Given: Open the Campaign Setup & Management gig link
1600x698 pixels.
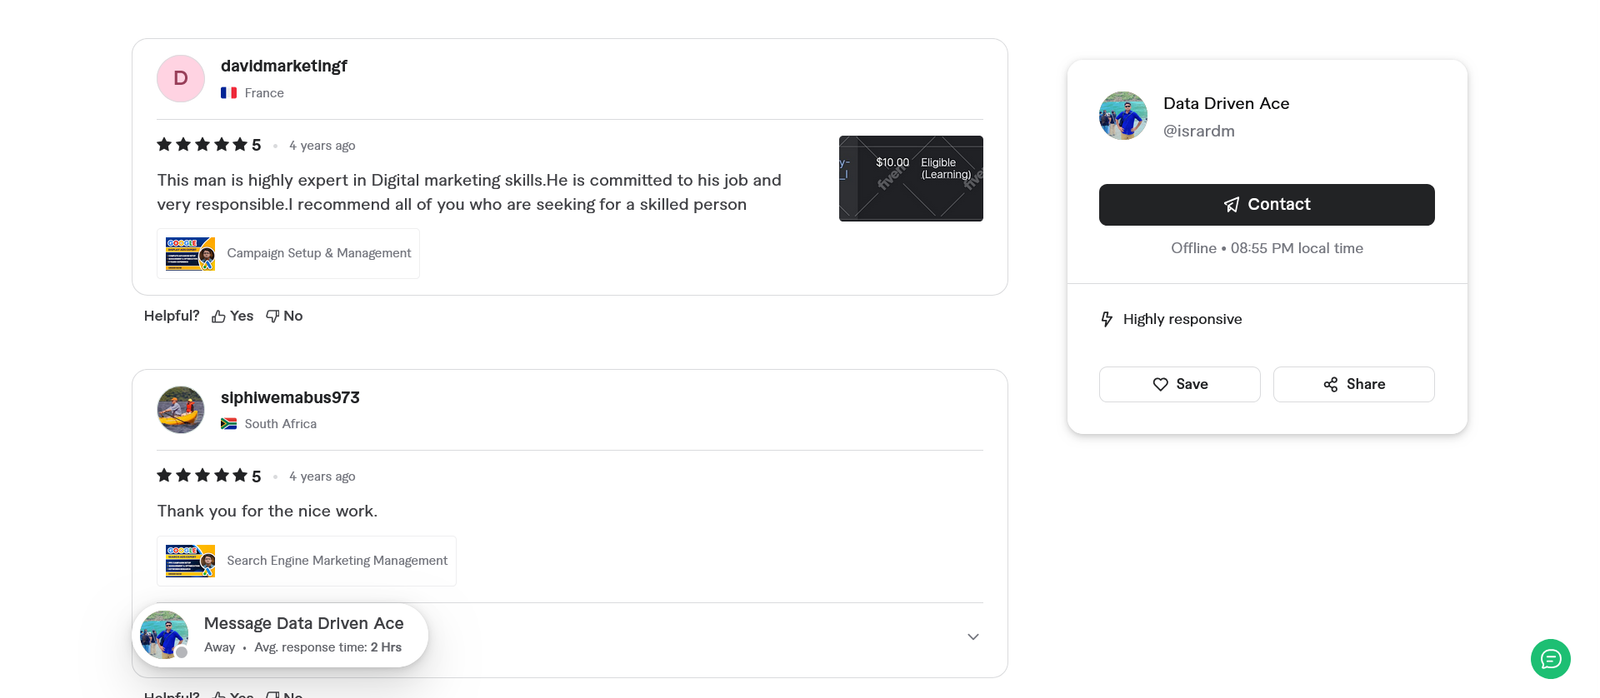Looking at the screenshot, I should pyautogui.click(x=288, y=253).
